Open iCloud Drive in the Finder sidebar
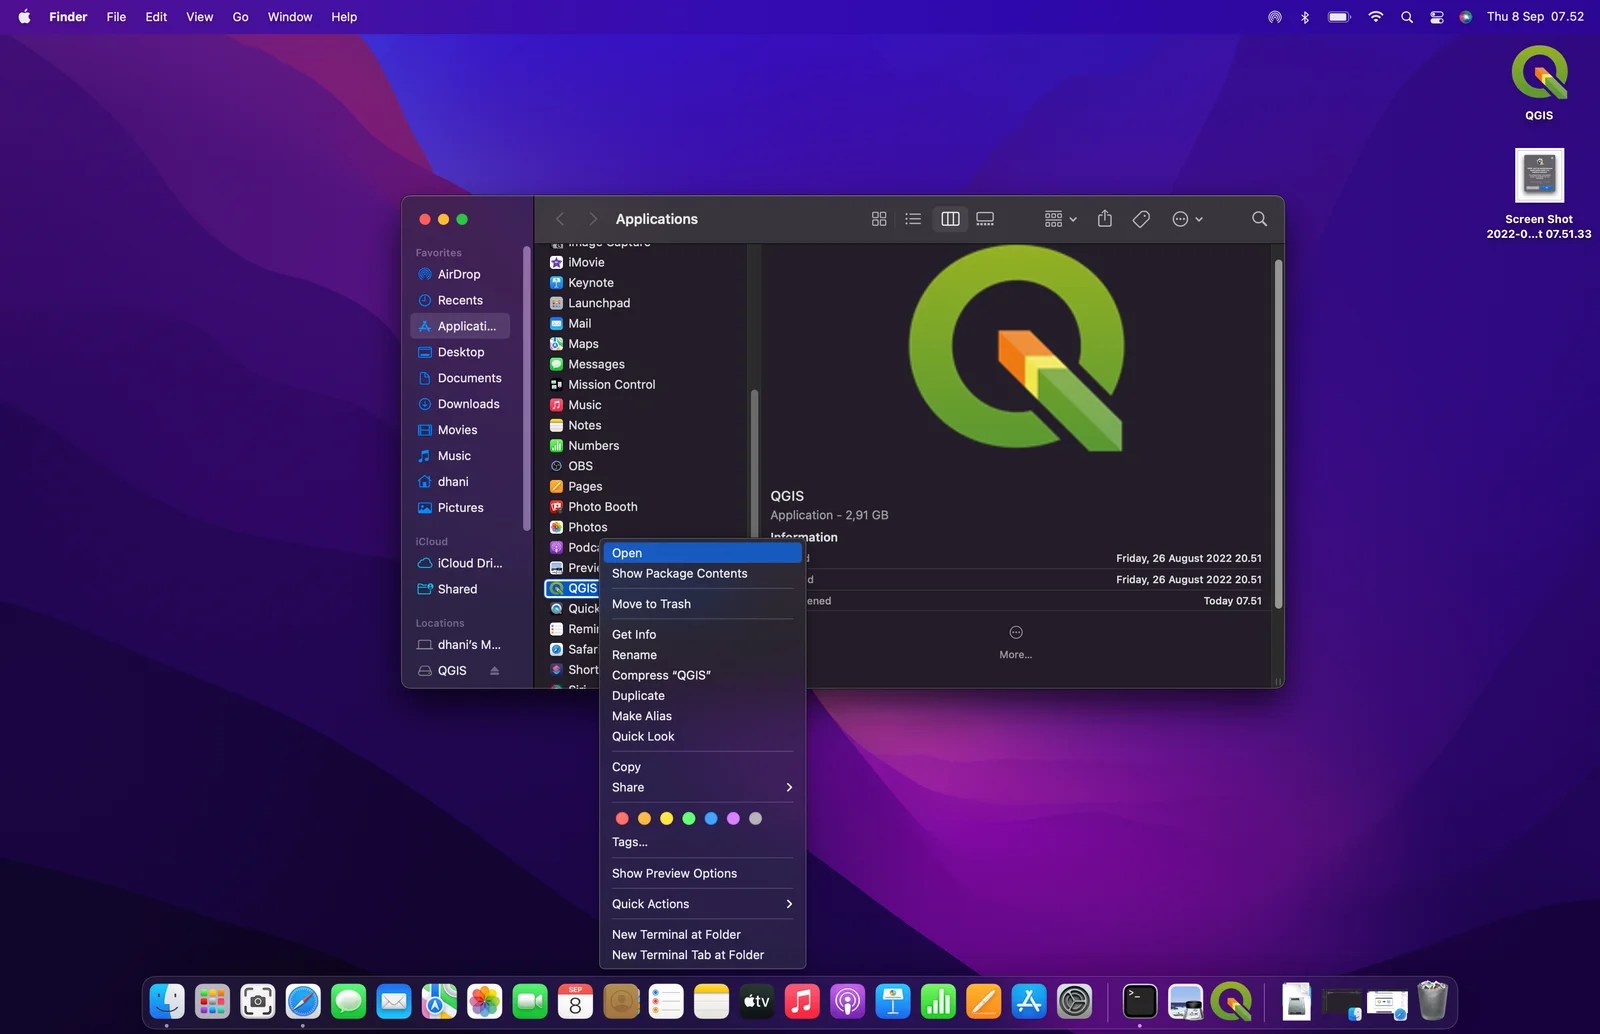Screen dimensions: 1600x1034 [x=460, y=563]
